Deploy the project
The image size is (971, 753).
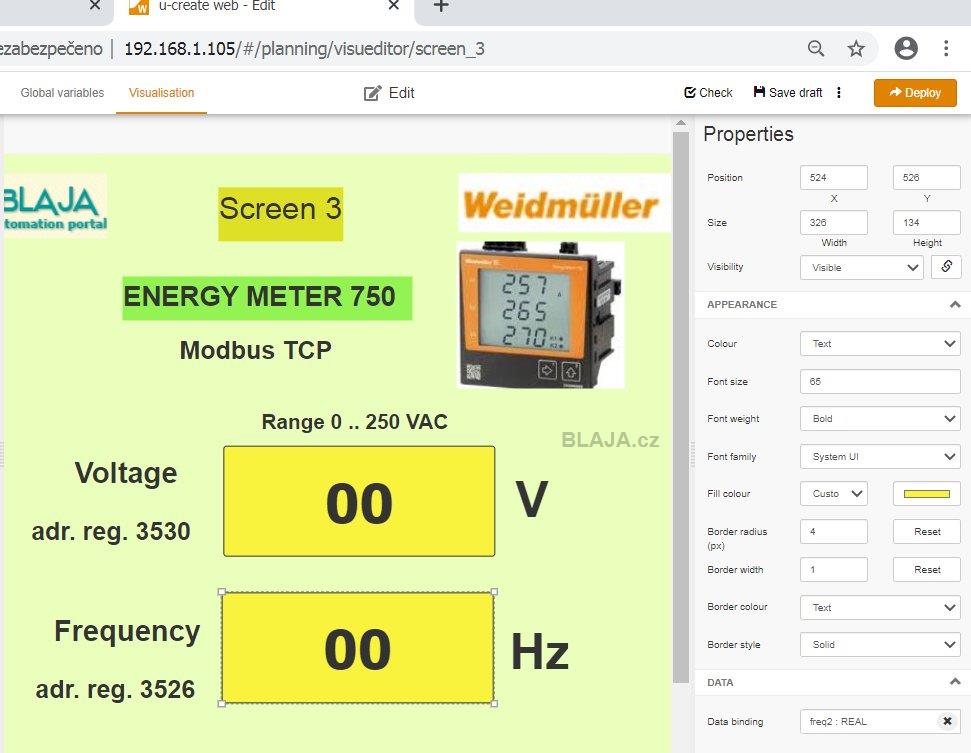coord(915,93)
